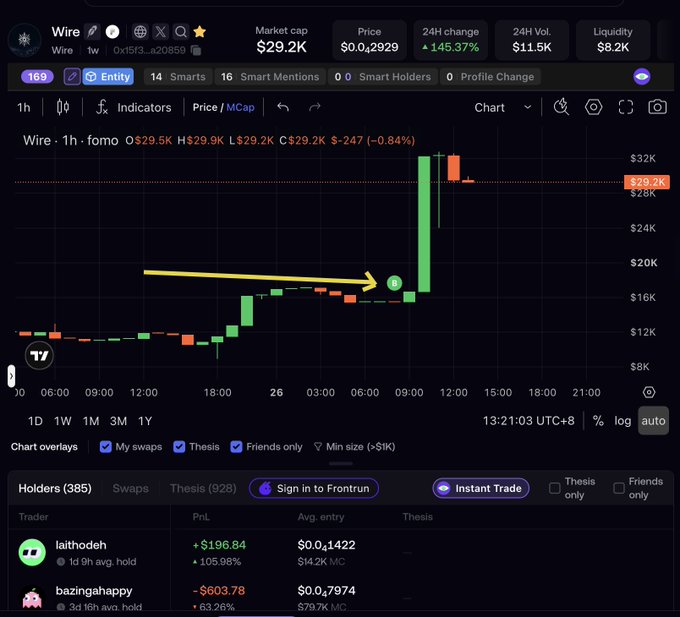
Task: Switch the chart to MCap
Action: click(240, 107)
